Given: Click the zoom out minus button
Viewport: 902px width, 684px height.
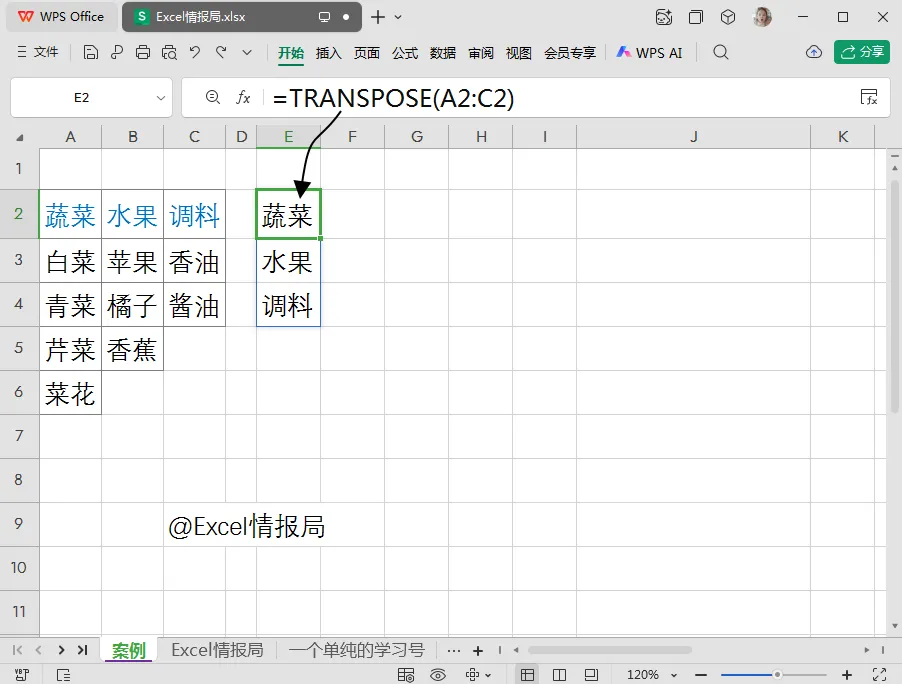Looking at the screenshot, I should tap(701, 674).
